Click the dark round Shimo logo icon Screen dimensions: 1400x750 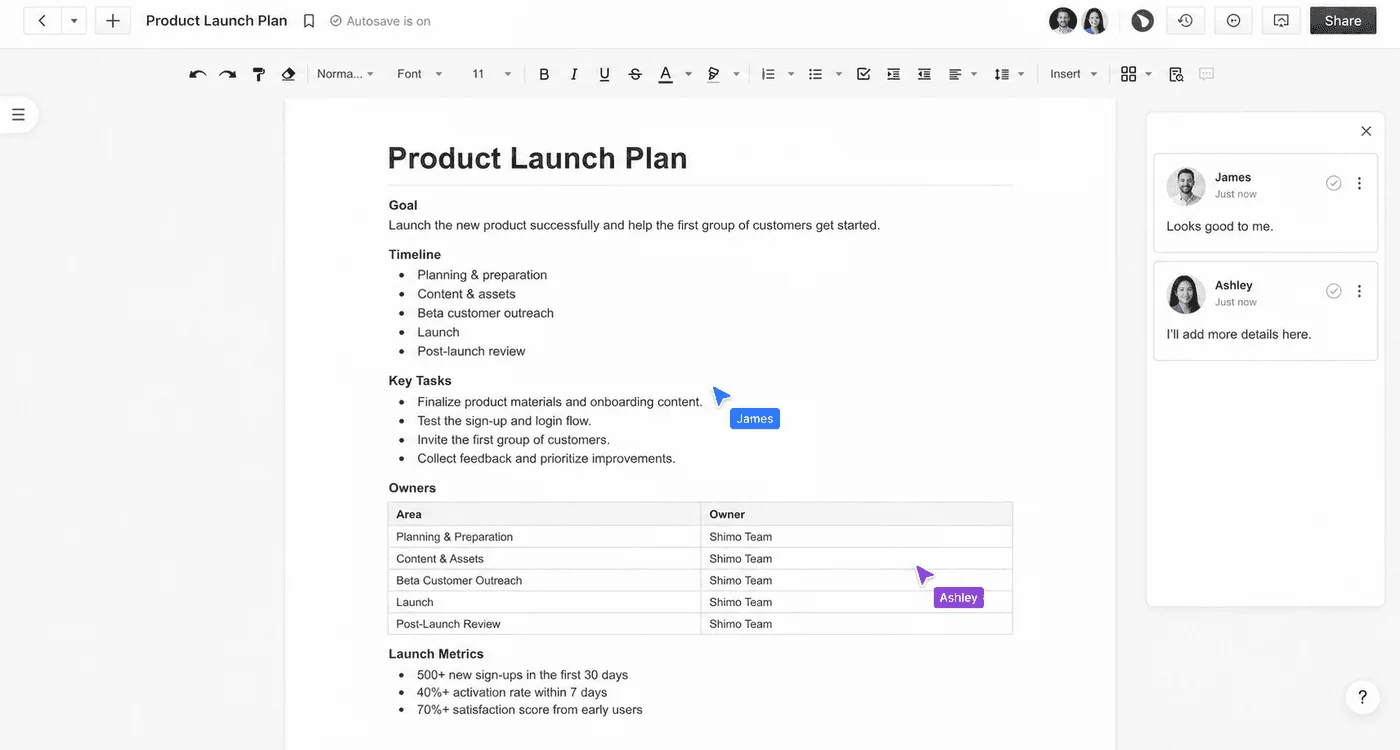pos(1142,21)
